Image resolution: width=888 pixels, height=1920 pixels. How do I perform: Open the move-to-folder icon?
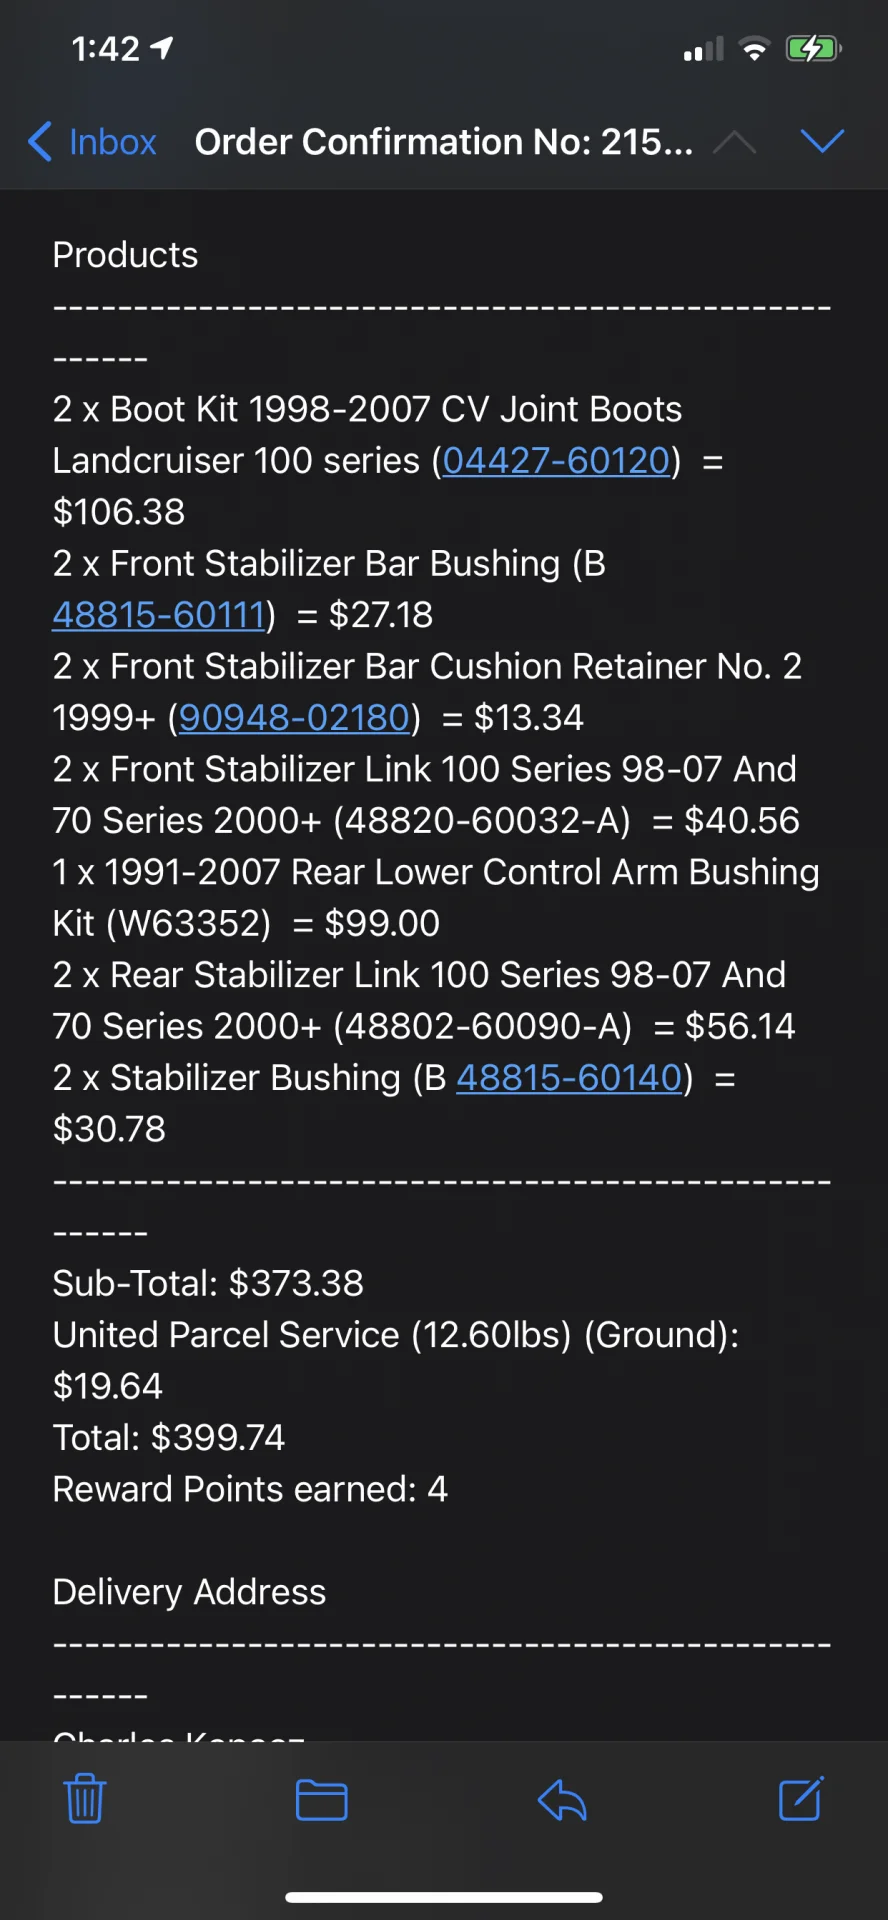point(322,1800)
